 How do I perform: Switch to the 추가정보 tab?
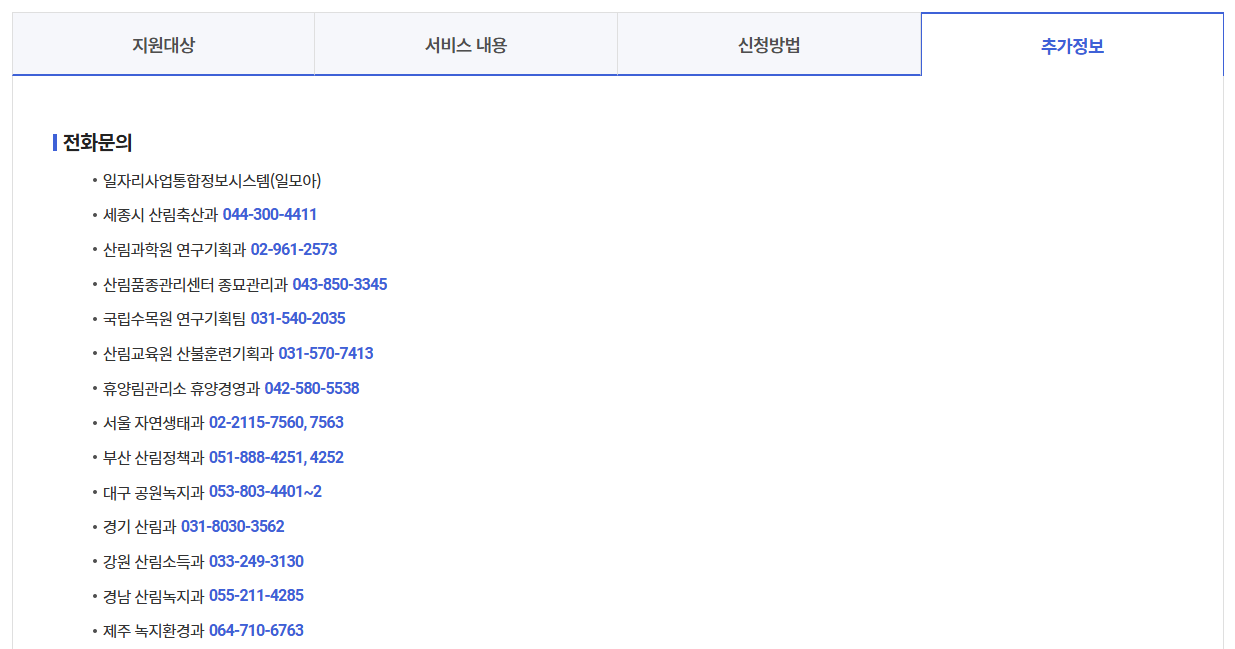tap(1072, 43)
